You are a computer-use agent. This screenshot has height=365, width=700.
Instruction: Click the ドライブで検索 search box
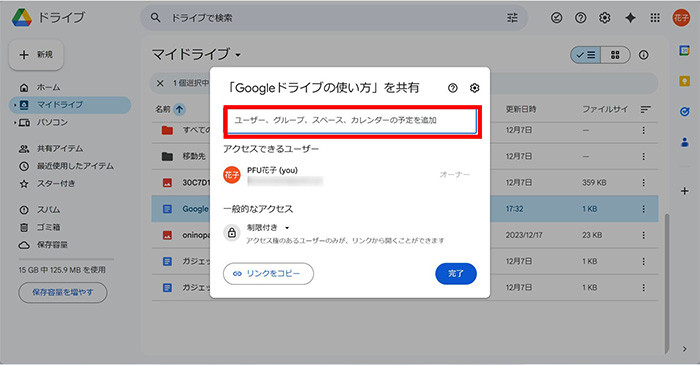coord(334,18)
